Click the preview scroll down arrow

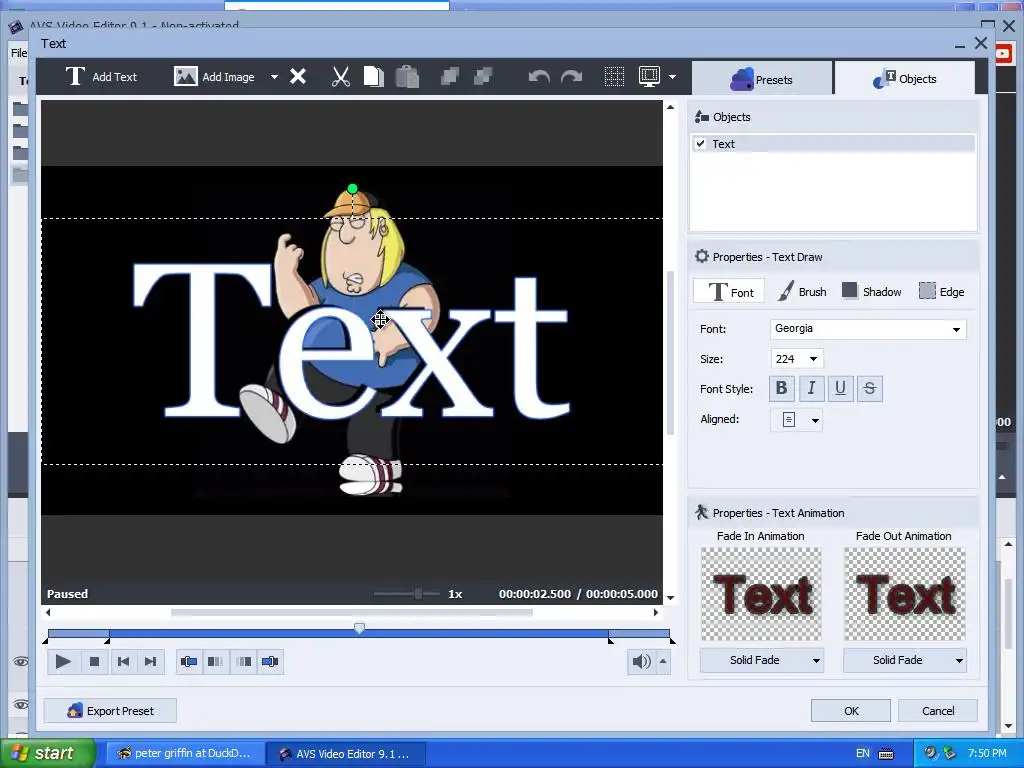pyautogui.click(x=670, y=597)
